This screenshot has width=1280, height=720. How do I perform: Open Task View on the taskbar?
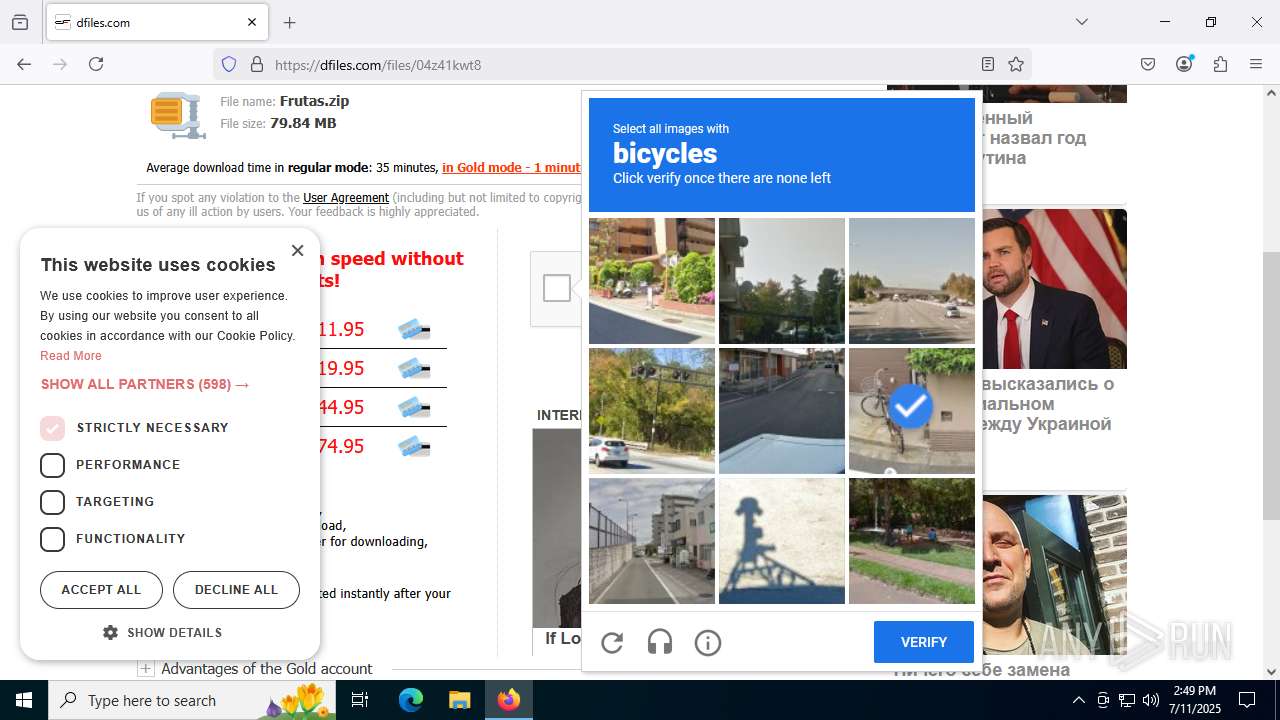360,700
